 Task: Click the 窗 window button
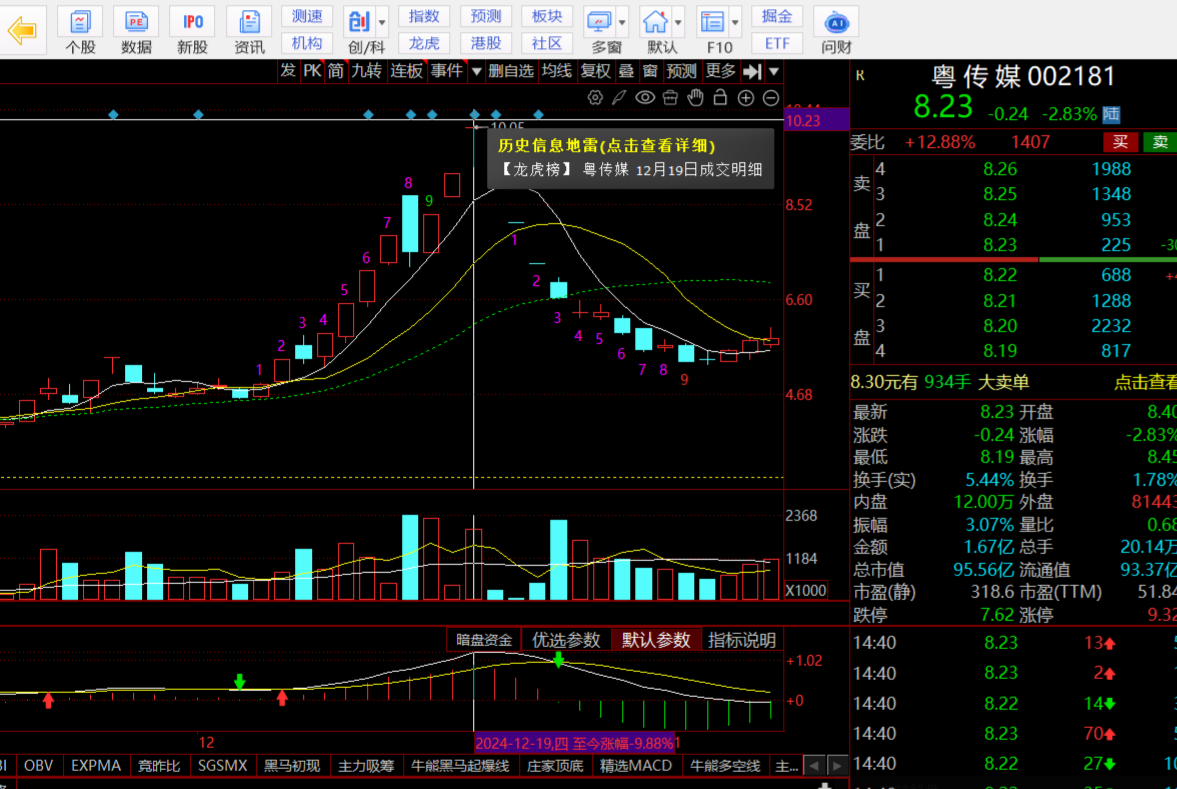(650, 71)
